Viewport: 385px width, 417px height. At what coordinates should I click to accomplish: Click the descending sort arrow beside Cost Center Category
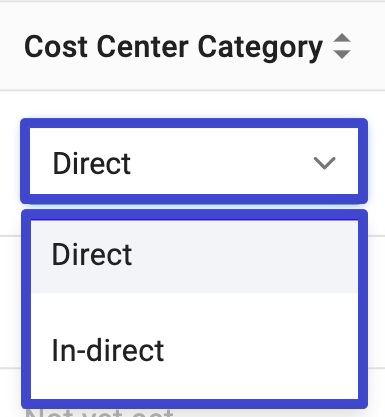(342, 54)
